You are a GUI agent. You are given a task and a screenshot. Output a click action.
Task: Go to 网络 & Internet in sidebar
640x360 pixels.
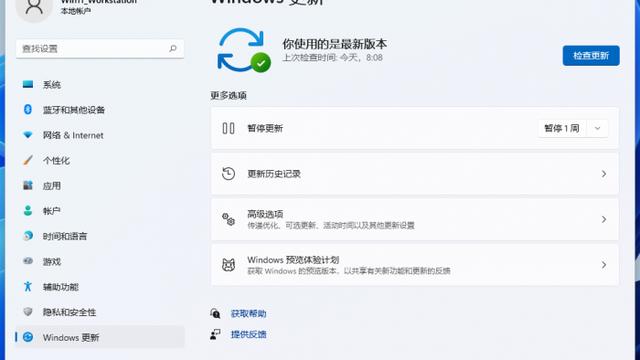click(100, 135)
